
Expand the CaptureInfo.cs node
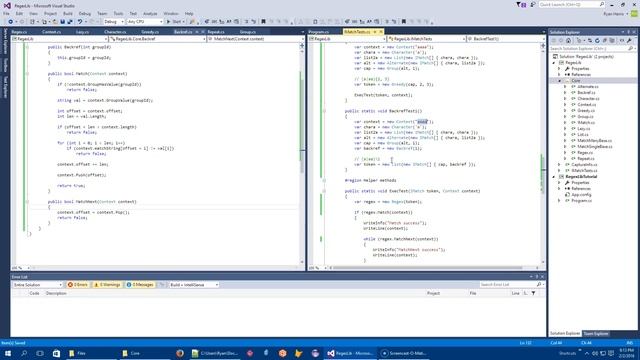click(x=560, y=164)
